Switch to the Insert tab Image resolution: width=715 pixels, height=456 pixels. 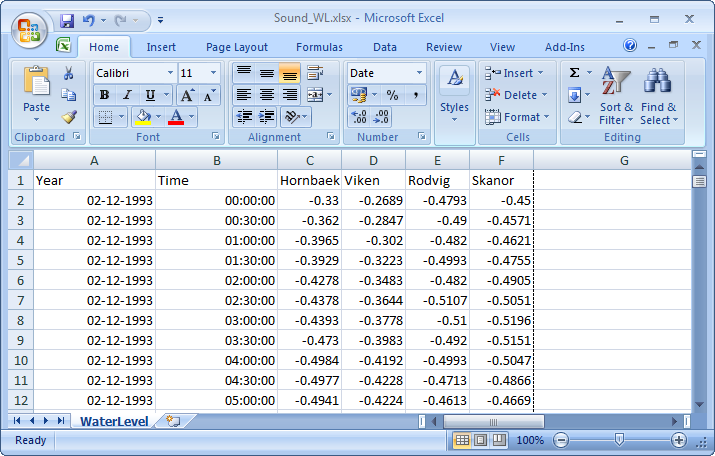(x=161, y=47)
